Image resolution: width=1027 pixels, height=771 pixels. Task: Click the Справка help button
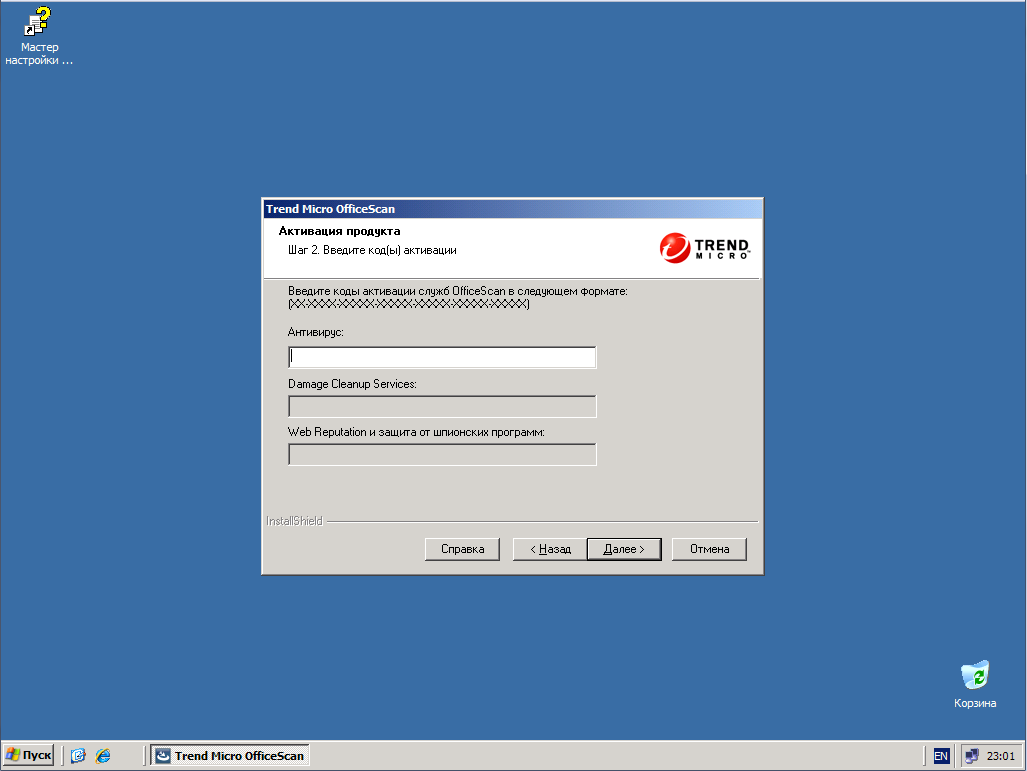pos(462,549)
